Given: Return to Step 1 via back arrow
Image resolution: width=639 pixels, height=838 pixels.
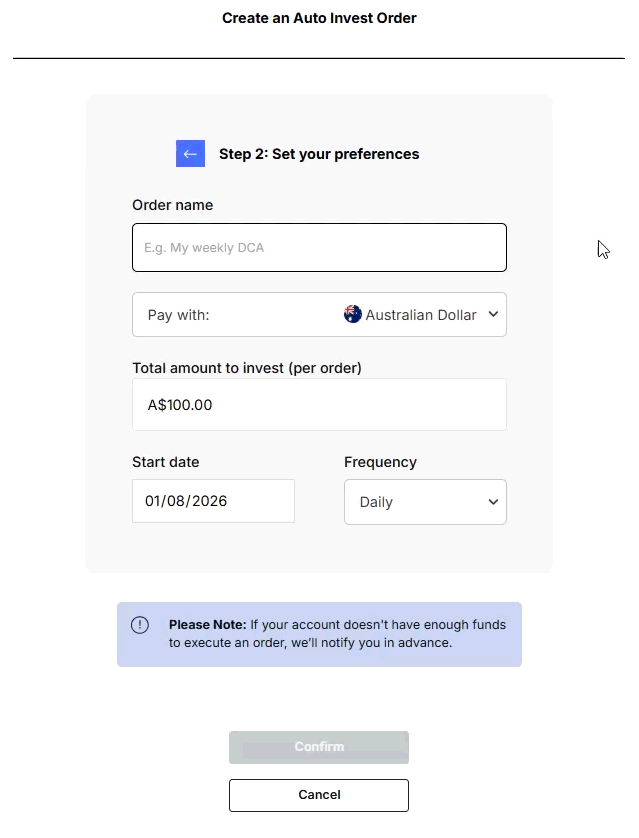Looking at the screenshot, I should [x=190, y=153].
